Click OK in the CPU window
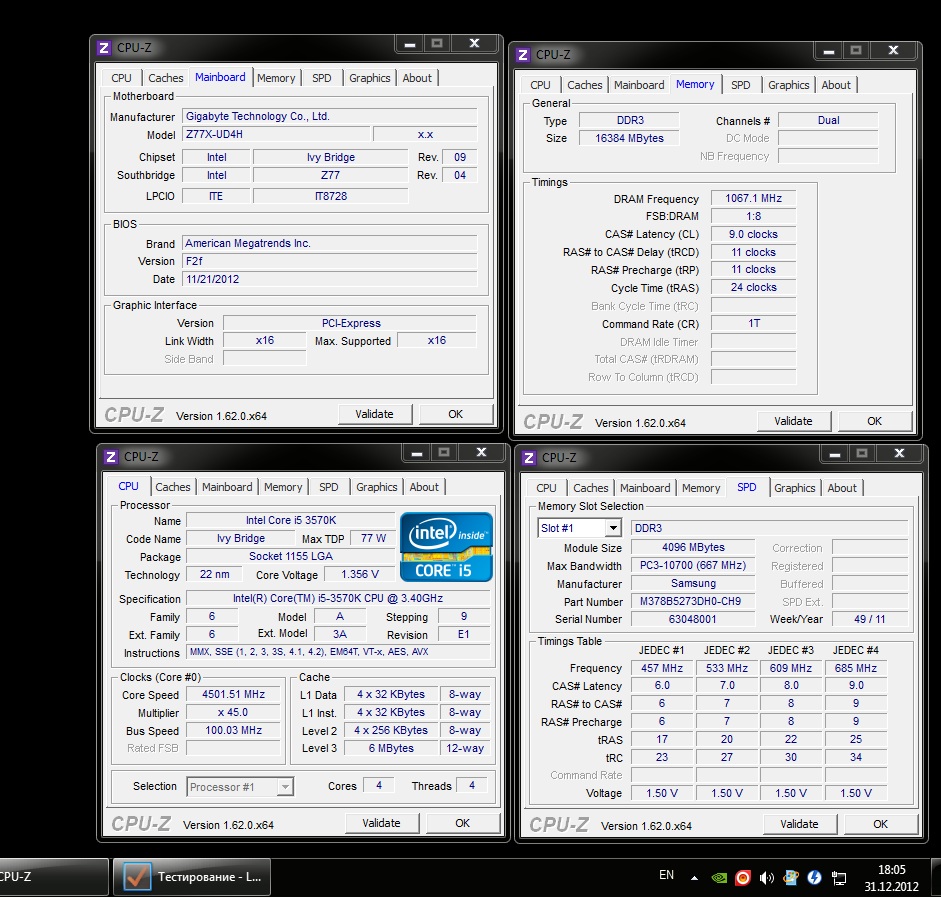Image resolution: width=941 pixels, height=897 pixels. click(462, 823)
